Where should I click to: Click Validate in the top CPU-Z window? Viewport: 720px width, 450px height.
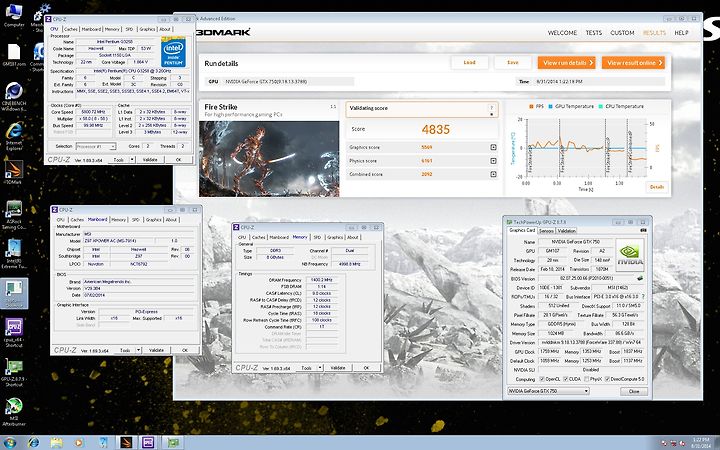coord(150,160)
